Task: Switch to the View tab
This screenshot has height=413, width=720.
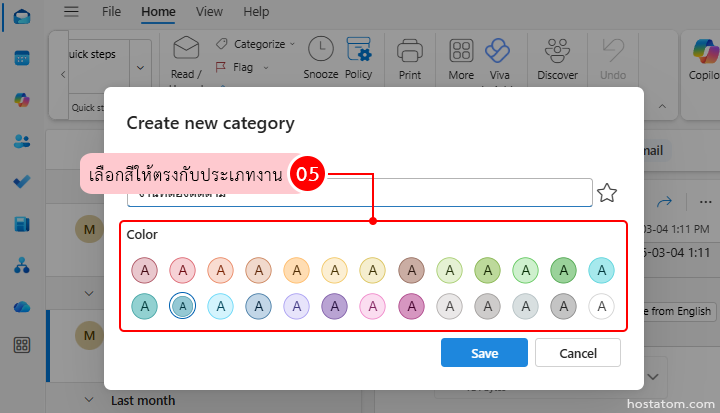Action: click(209, 11)
